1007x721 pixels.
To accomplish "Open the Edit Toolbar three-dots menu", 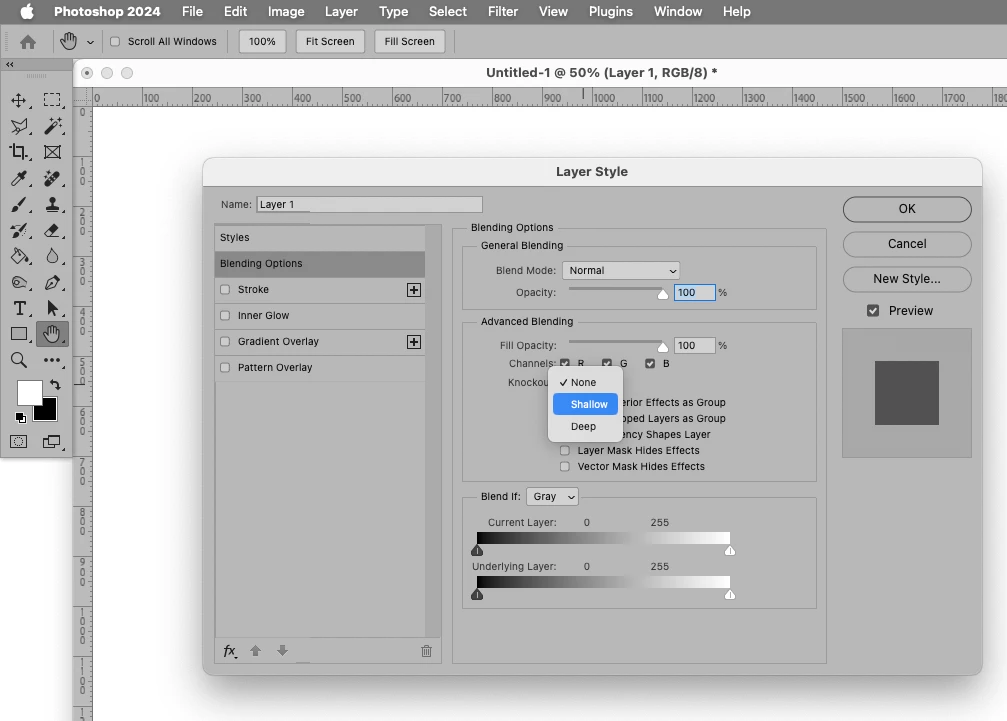I will click(x=52, y=360).
